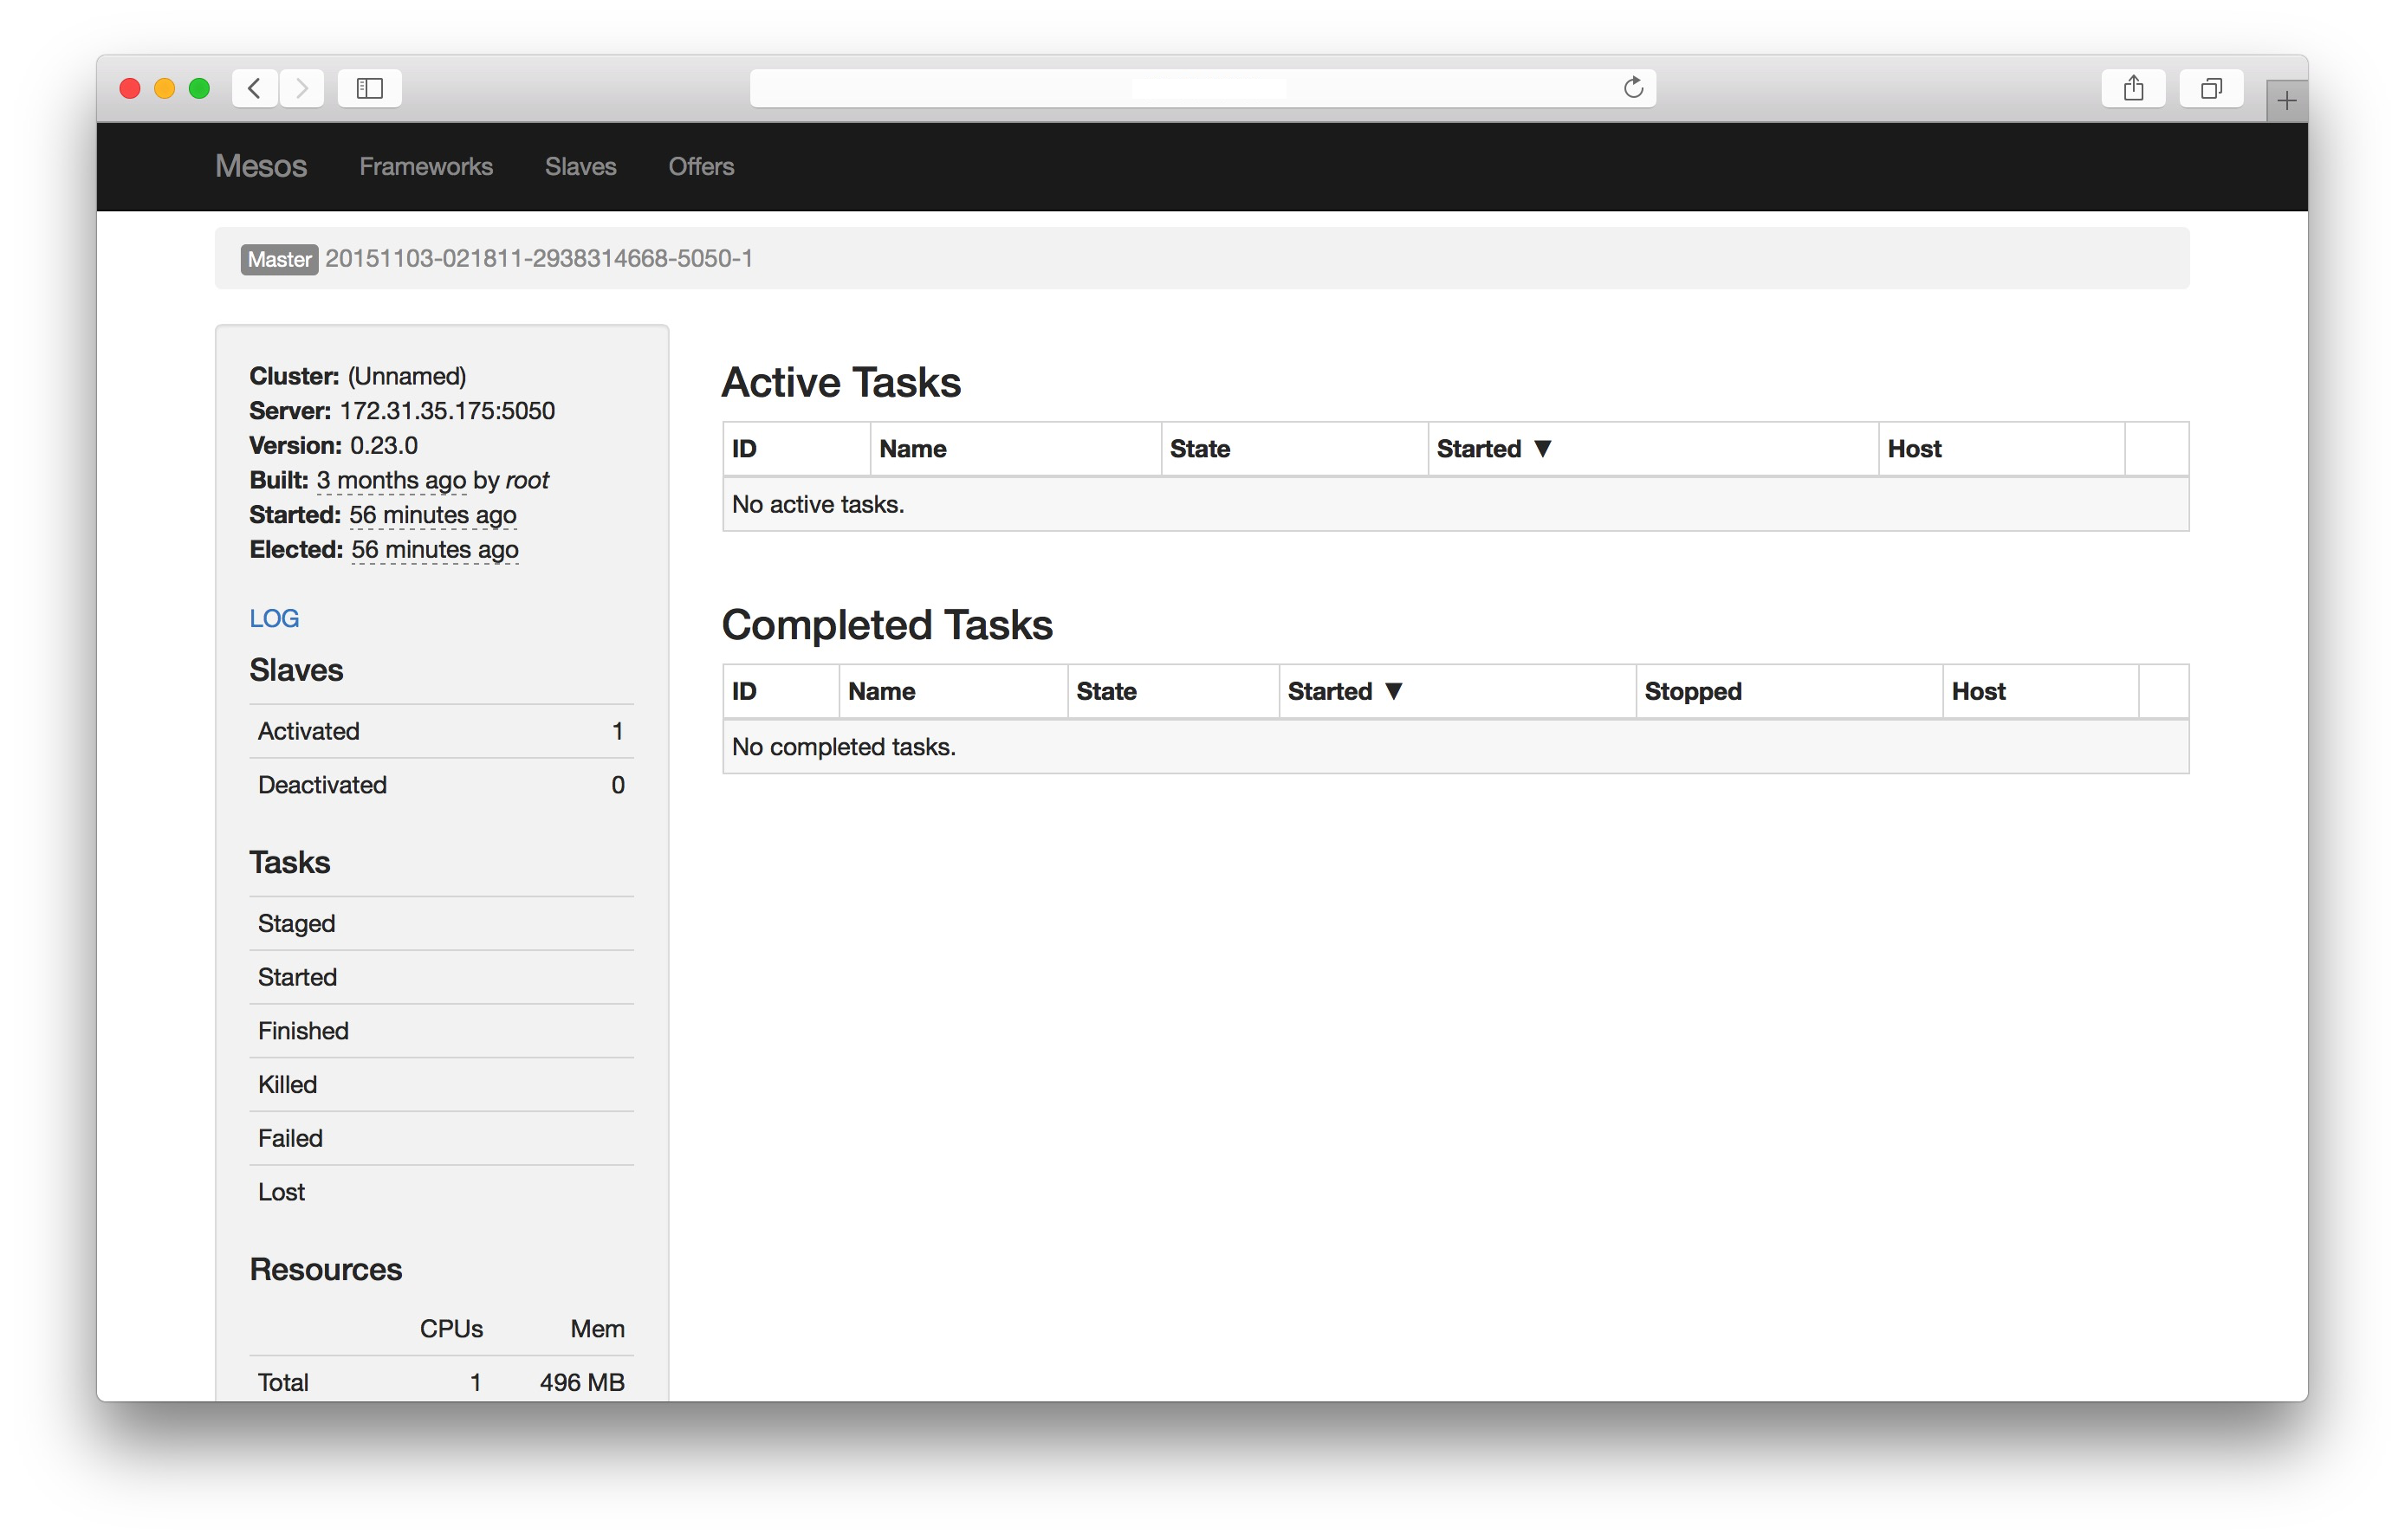This screenshot has height=1540, width=2405.
Task: Click the Activated slaves row
Action: coord(441,731)
